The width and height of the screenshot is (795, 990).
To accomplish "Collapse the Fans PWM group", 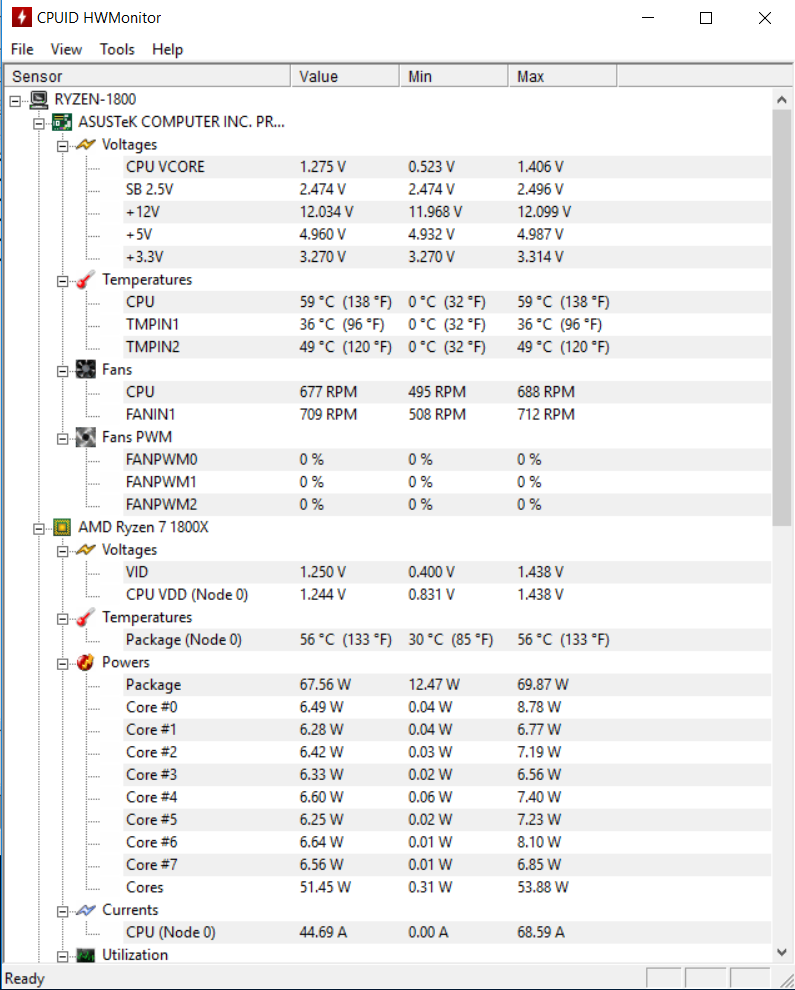I will [62, 438].
